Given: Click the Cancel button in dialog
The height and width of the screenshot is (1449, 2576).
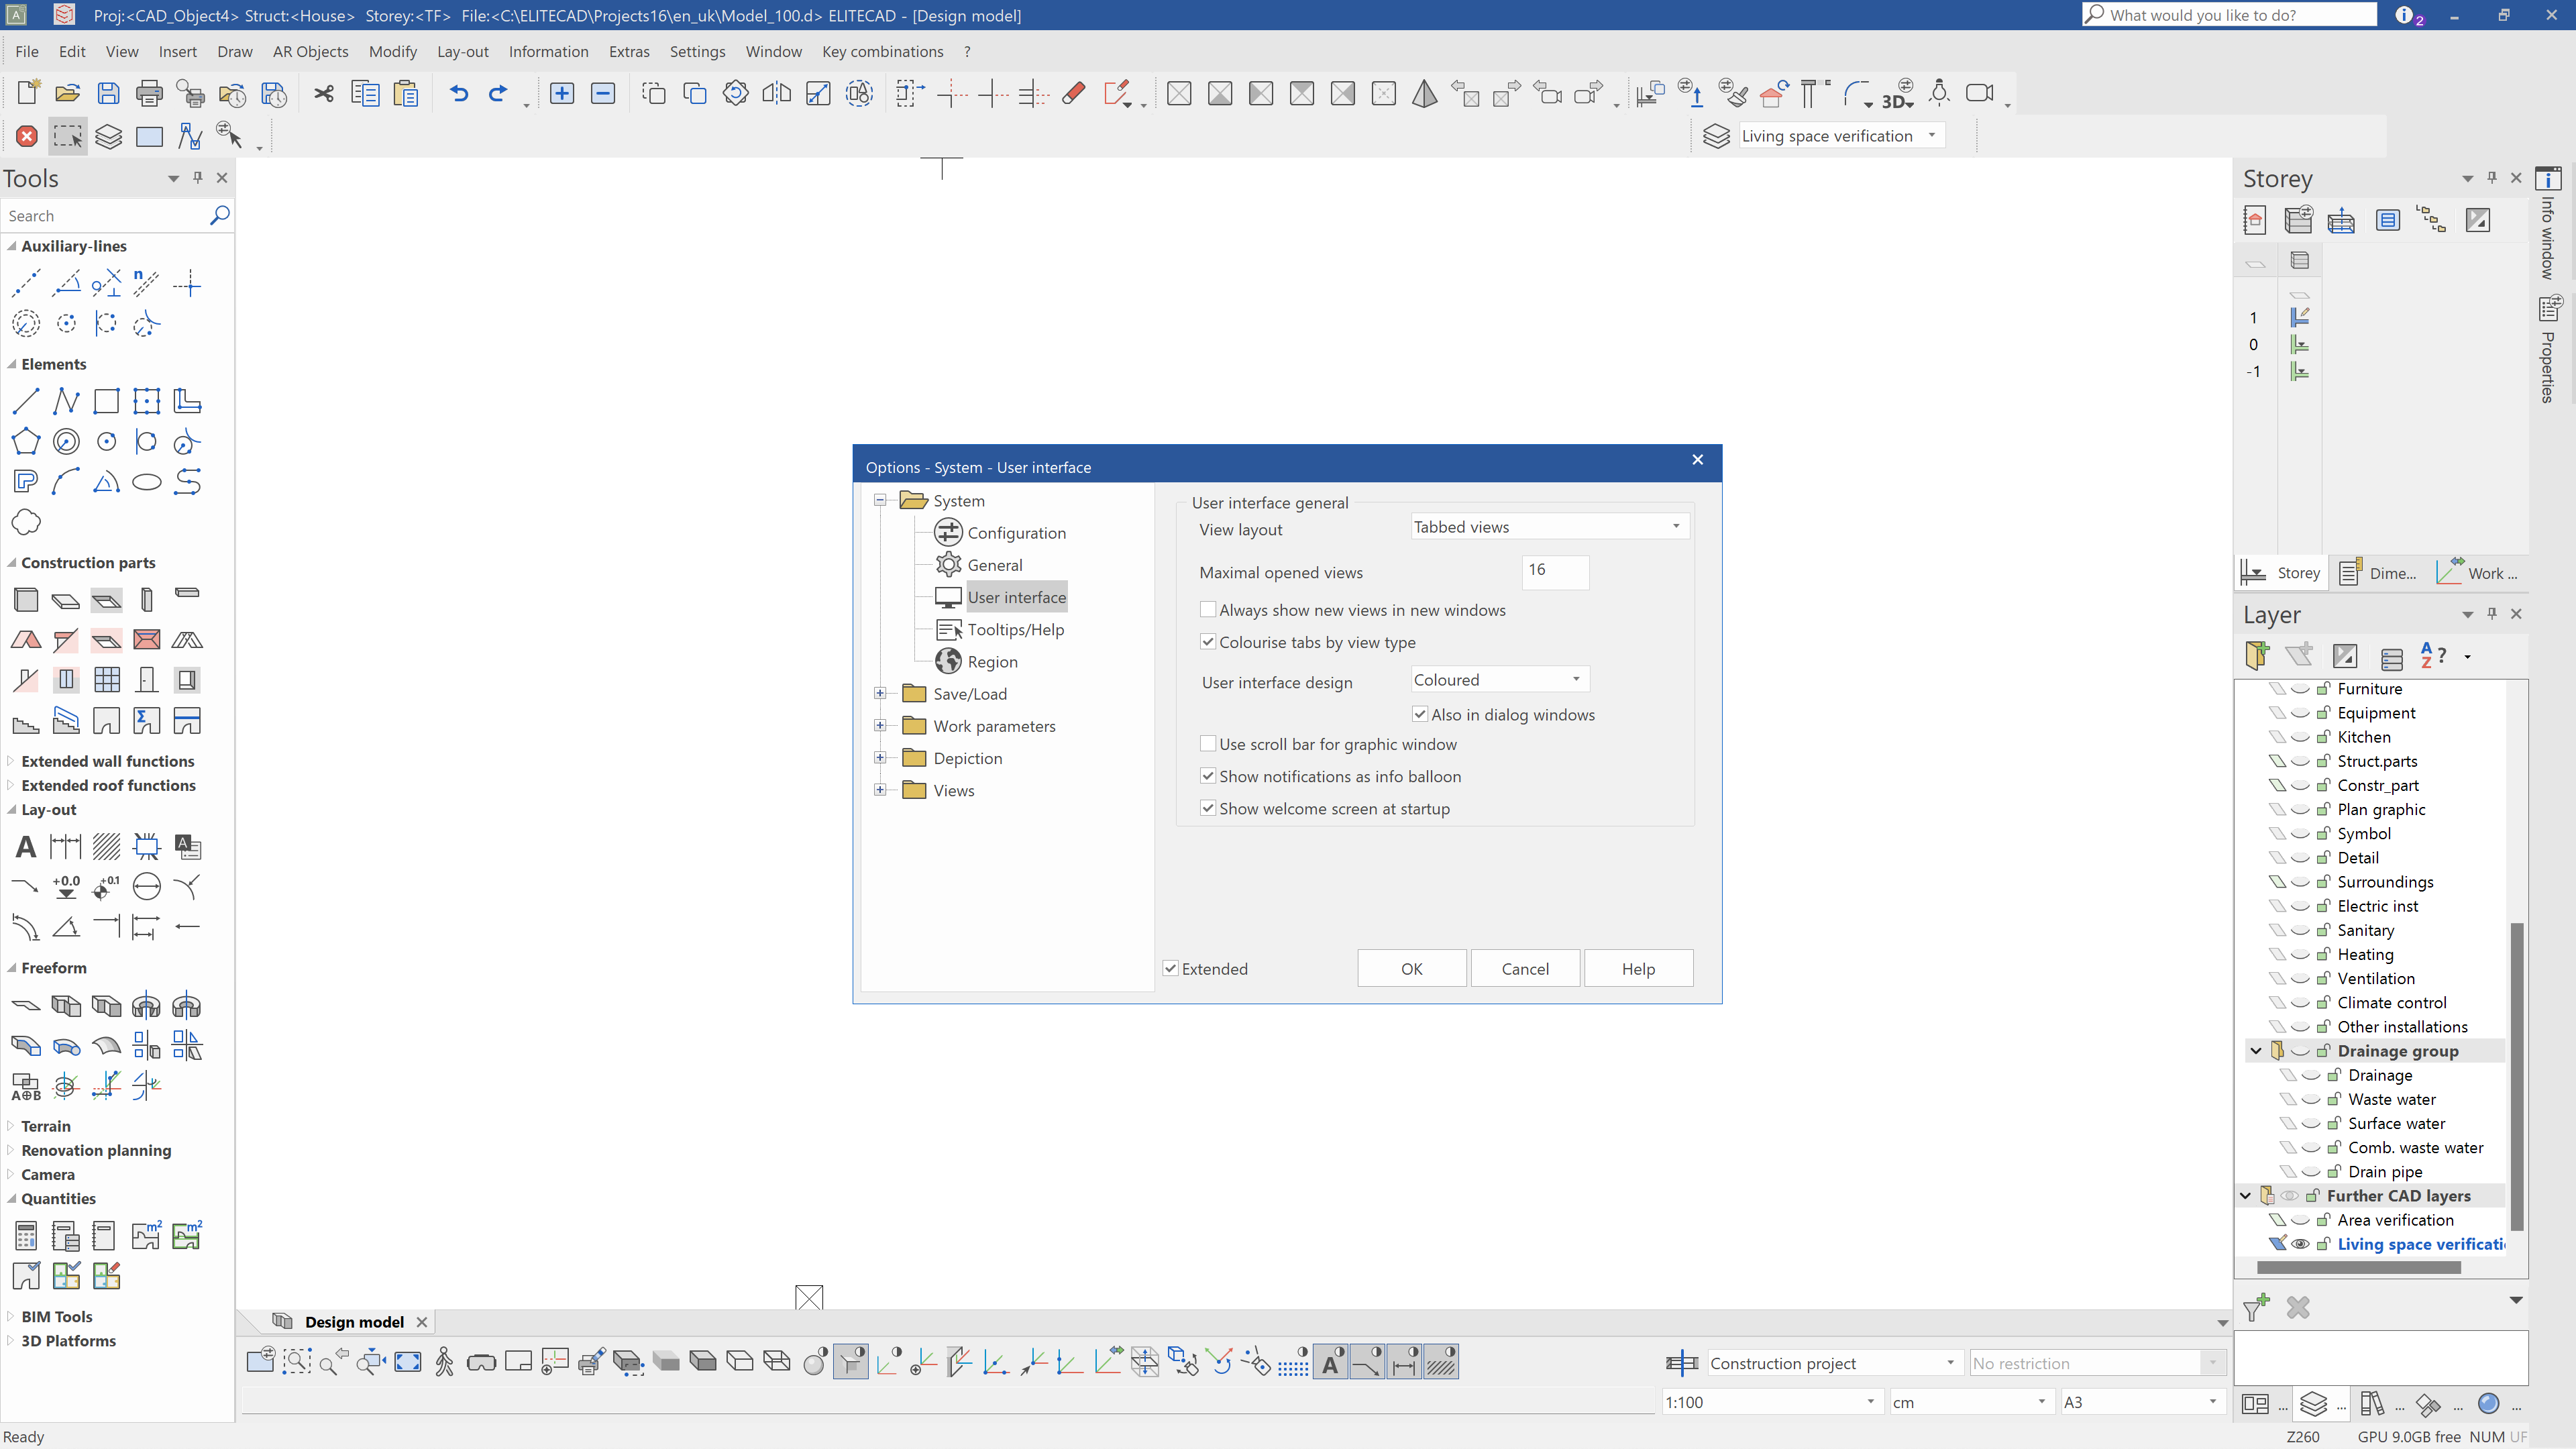Looking at the screenshot, I should pyautogui.click(x=1524, y=968).
